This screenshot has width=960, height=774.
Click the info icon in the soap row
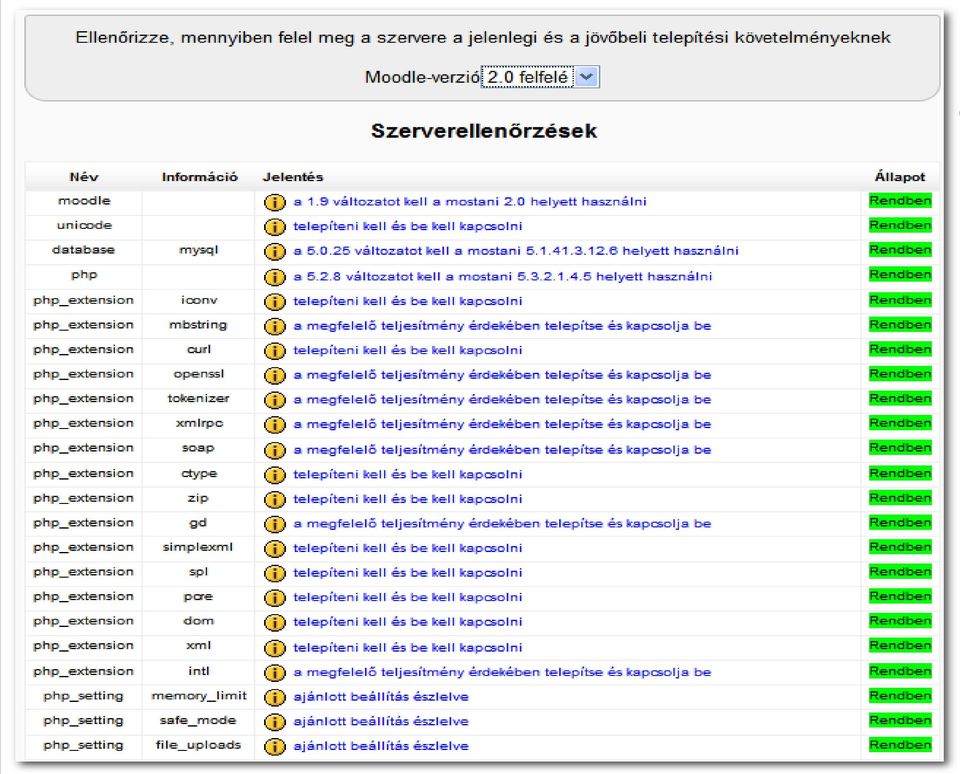pos(274,450)
